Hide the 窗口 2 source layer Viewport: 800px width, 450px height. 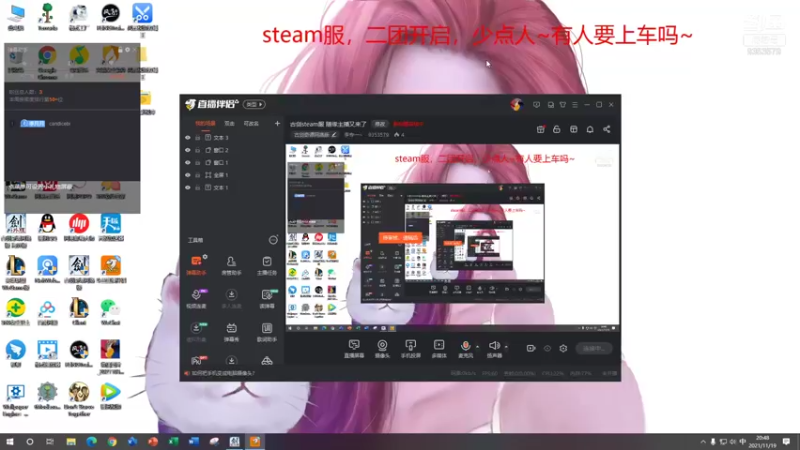pyautogui.click(x=188, y=150)
